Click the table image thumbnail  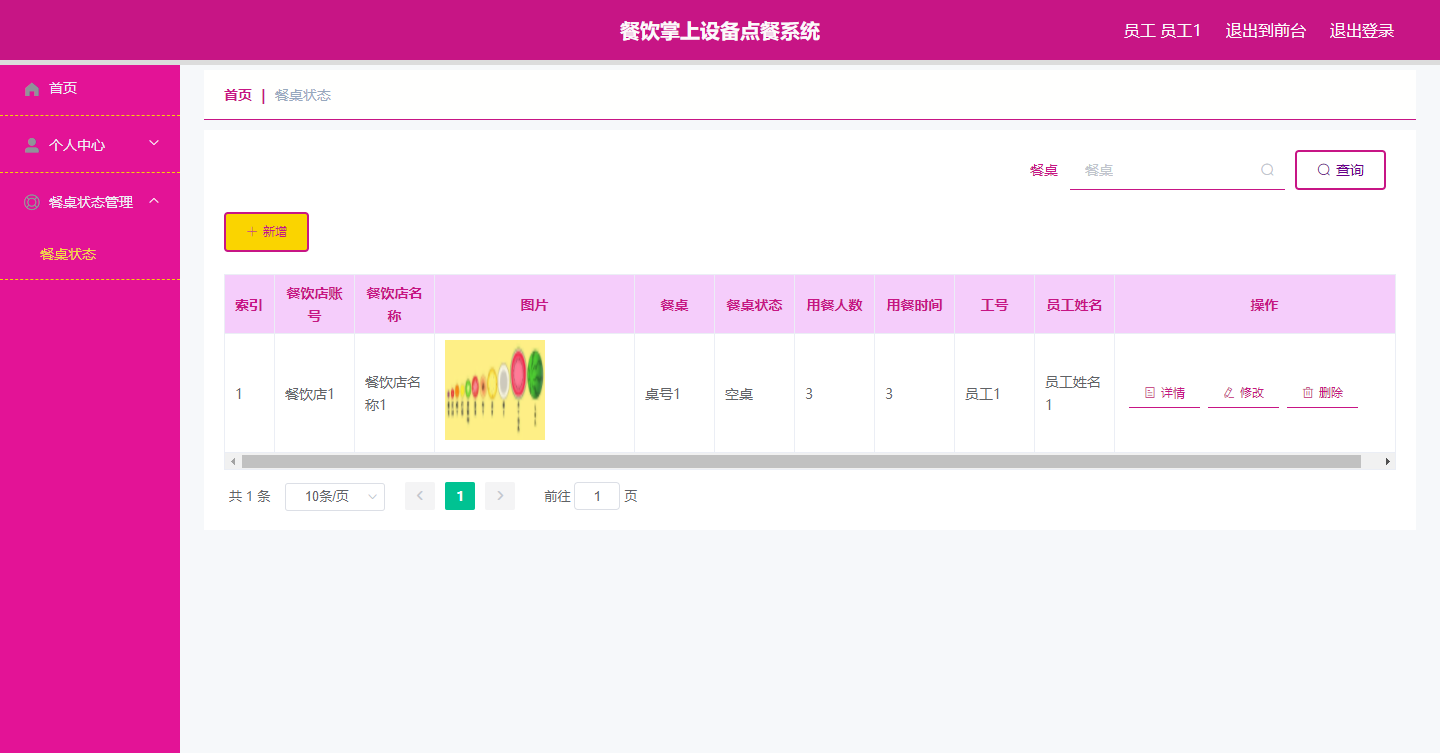(495, 390)
